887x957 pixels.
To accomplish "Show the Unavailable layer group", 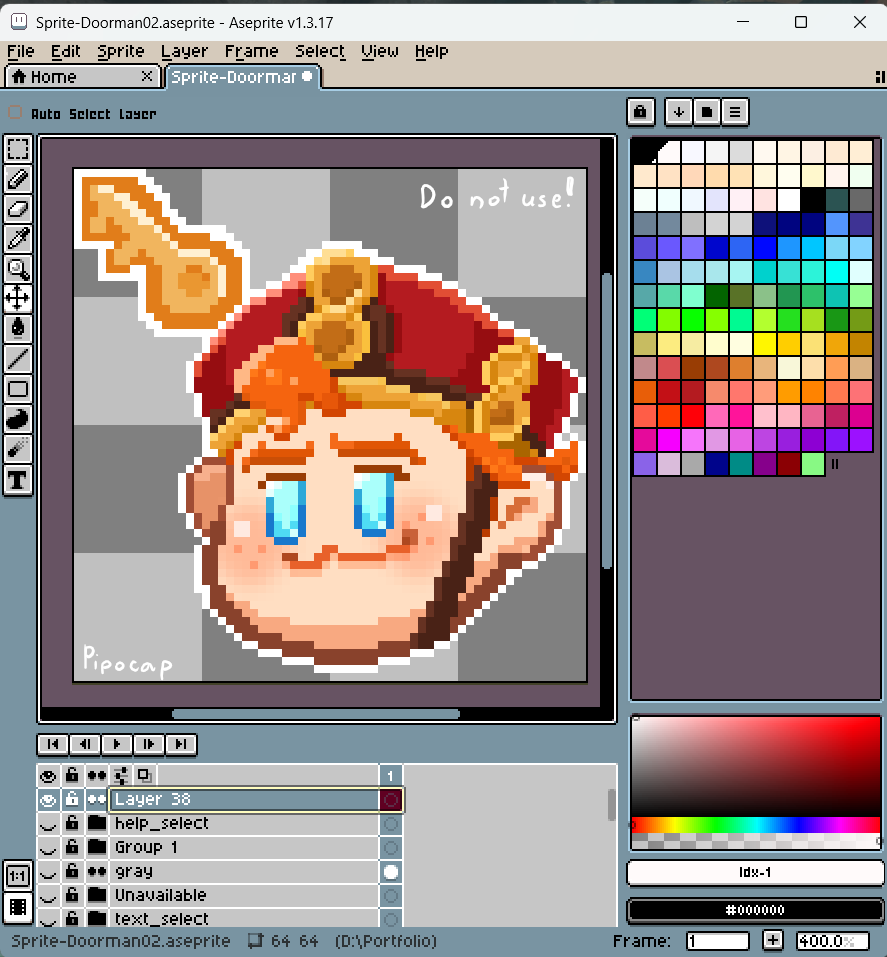I will (48, 895).
